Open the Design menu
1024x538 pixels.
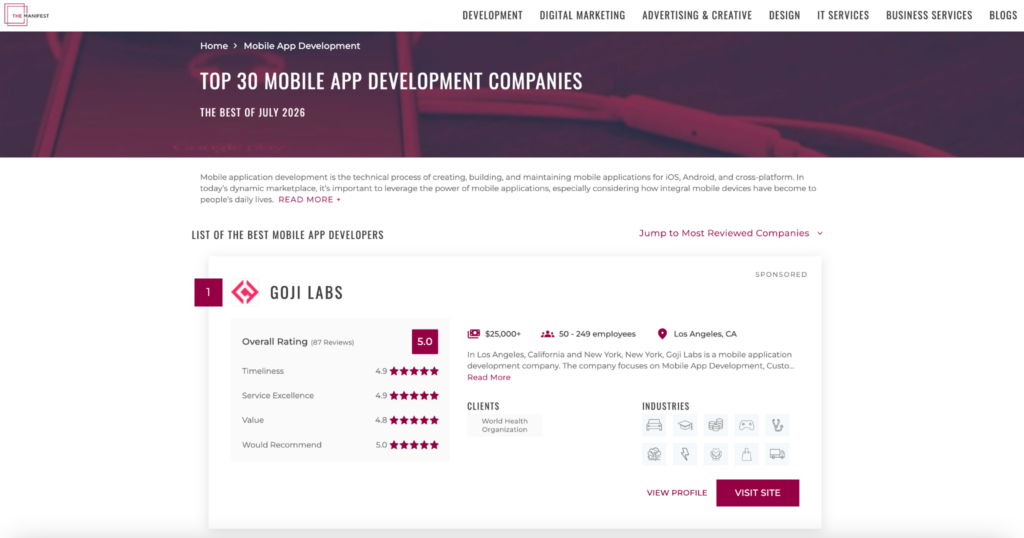[x=784, y=15]
